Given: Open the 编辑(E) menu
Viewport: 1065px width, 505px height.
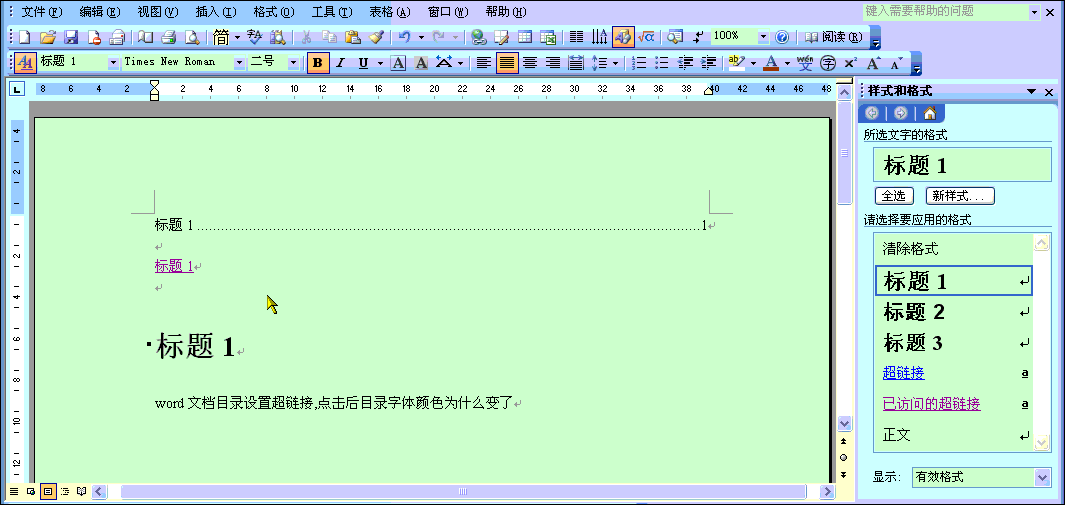Looking at the screenshot, I should click(99, 12).
